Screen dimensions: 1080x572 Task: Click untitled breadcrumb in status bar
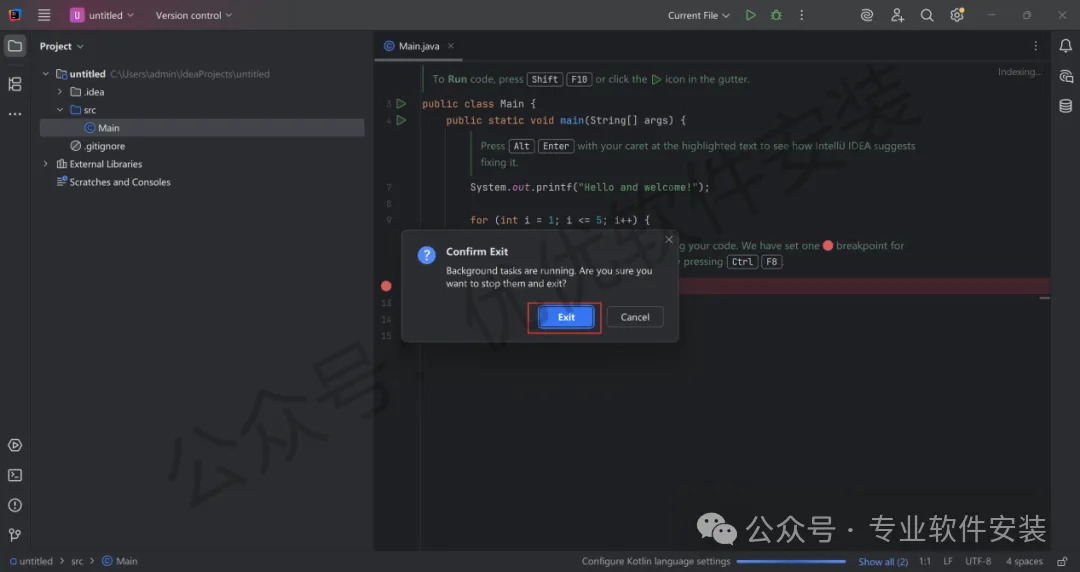coord(31,561)
